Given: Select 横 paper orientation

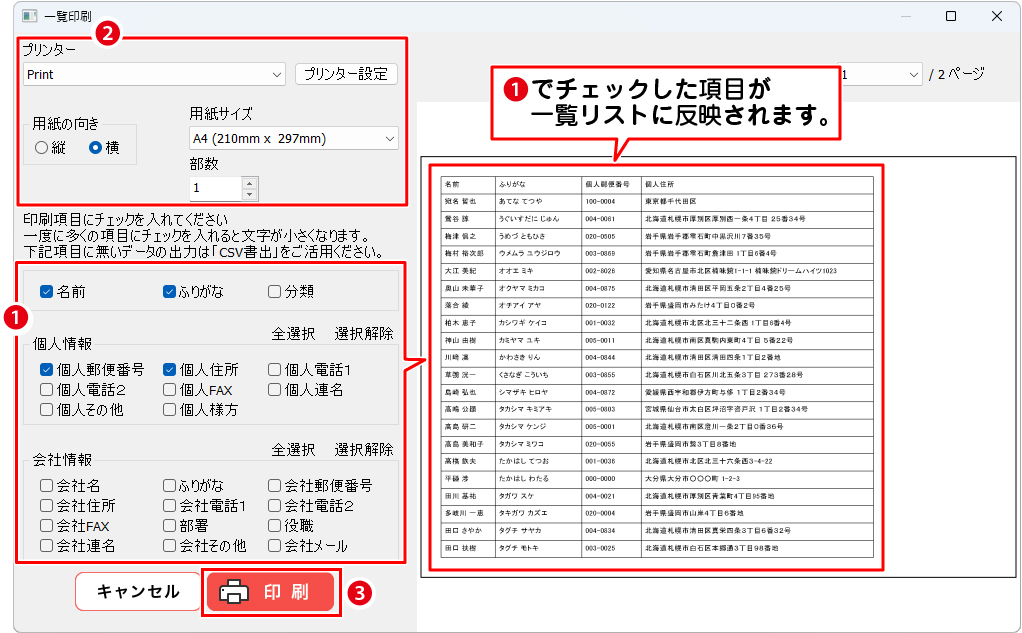Looking at the screenshot, I should (x=96, y=147).
